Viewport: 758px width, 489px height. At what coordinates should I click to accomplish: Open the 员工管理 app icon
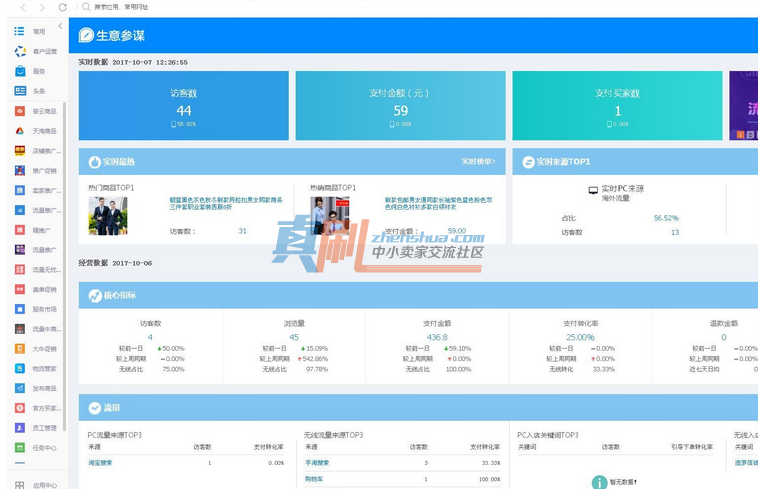20,428
